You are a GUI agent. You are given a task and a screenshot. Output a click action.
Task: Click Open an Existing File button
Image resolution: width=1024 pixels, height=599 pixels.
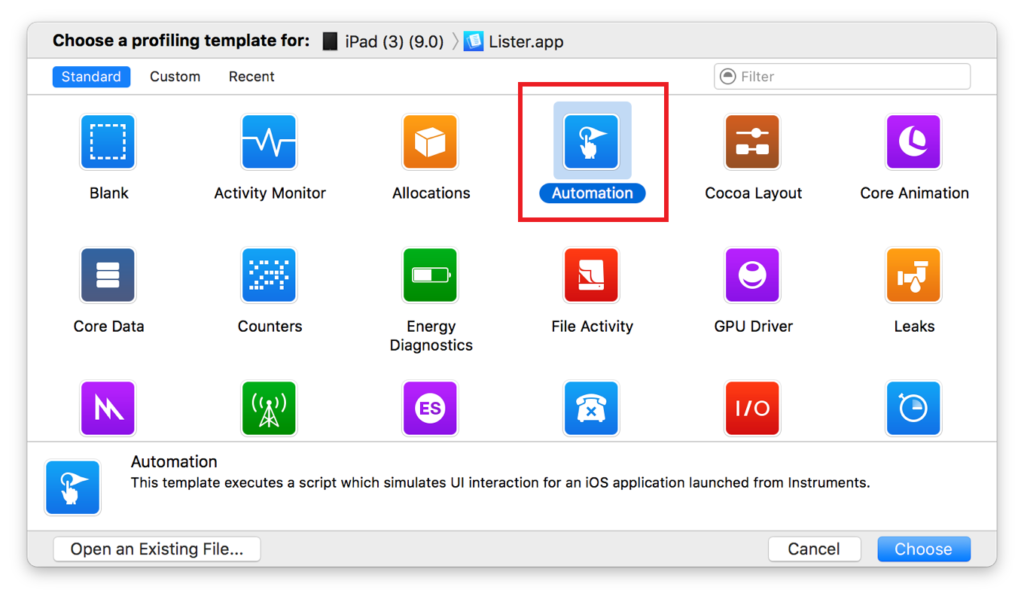tap(157, 549)
